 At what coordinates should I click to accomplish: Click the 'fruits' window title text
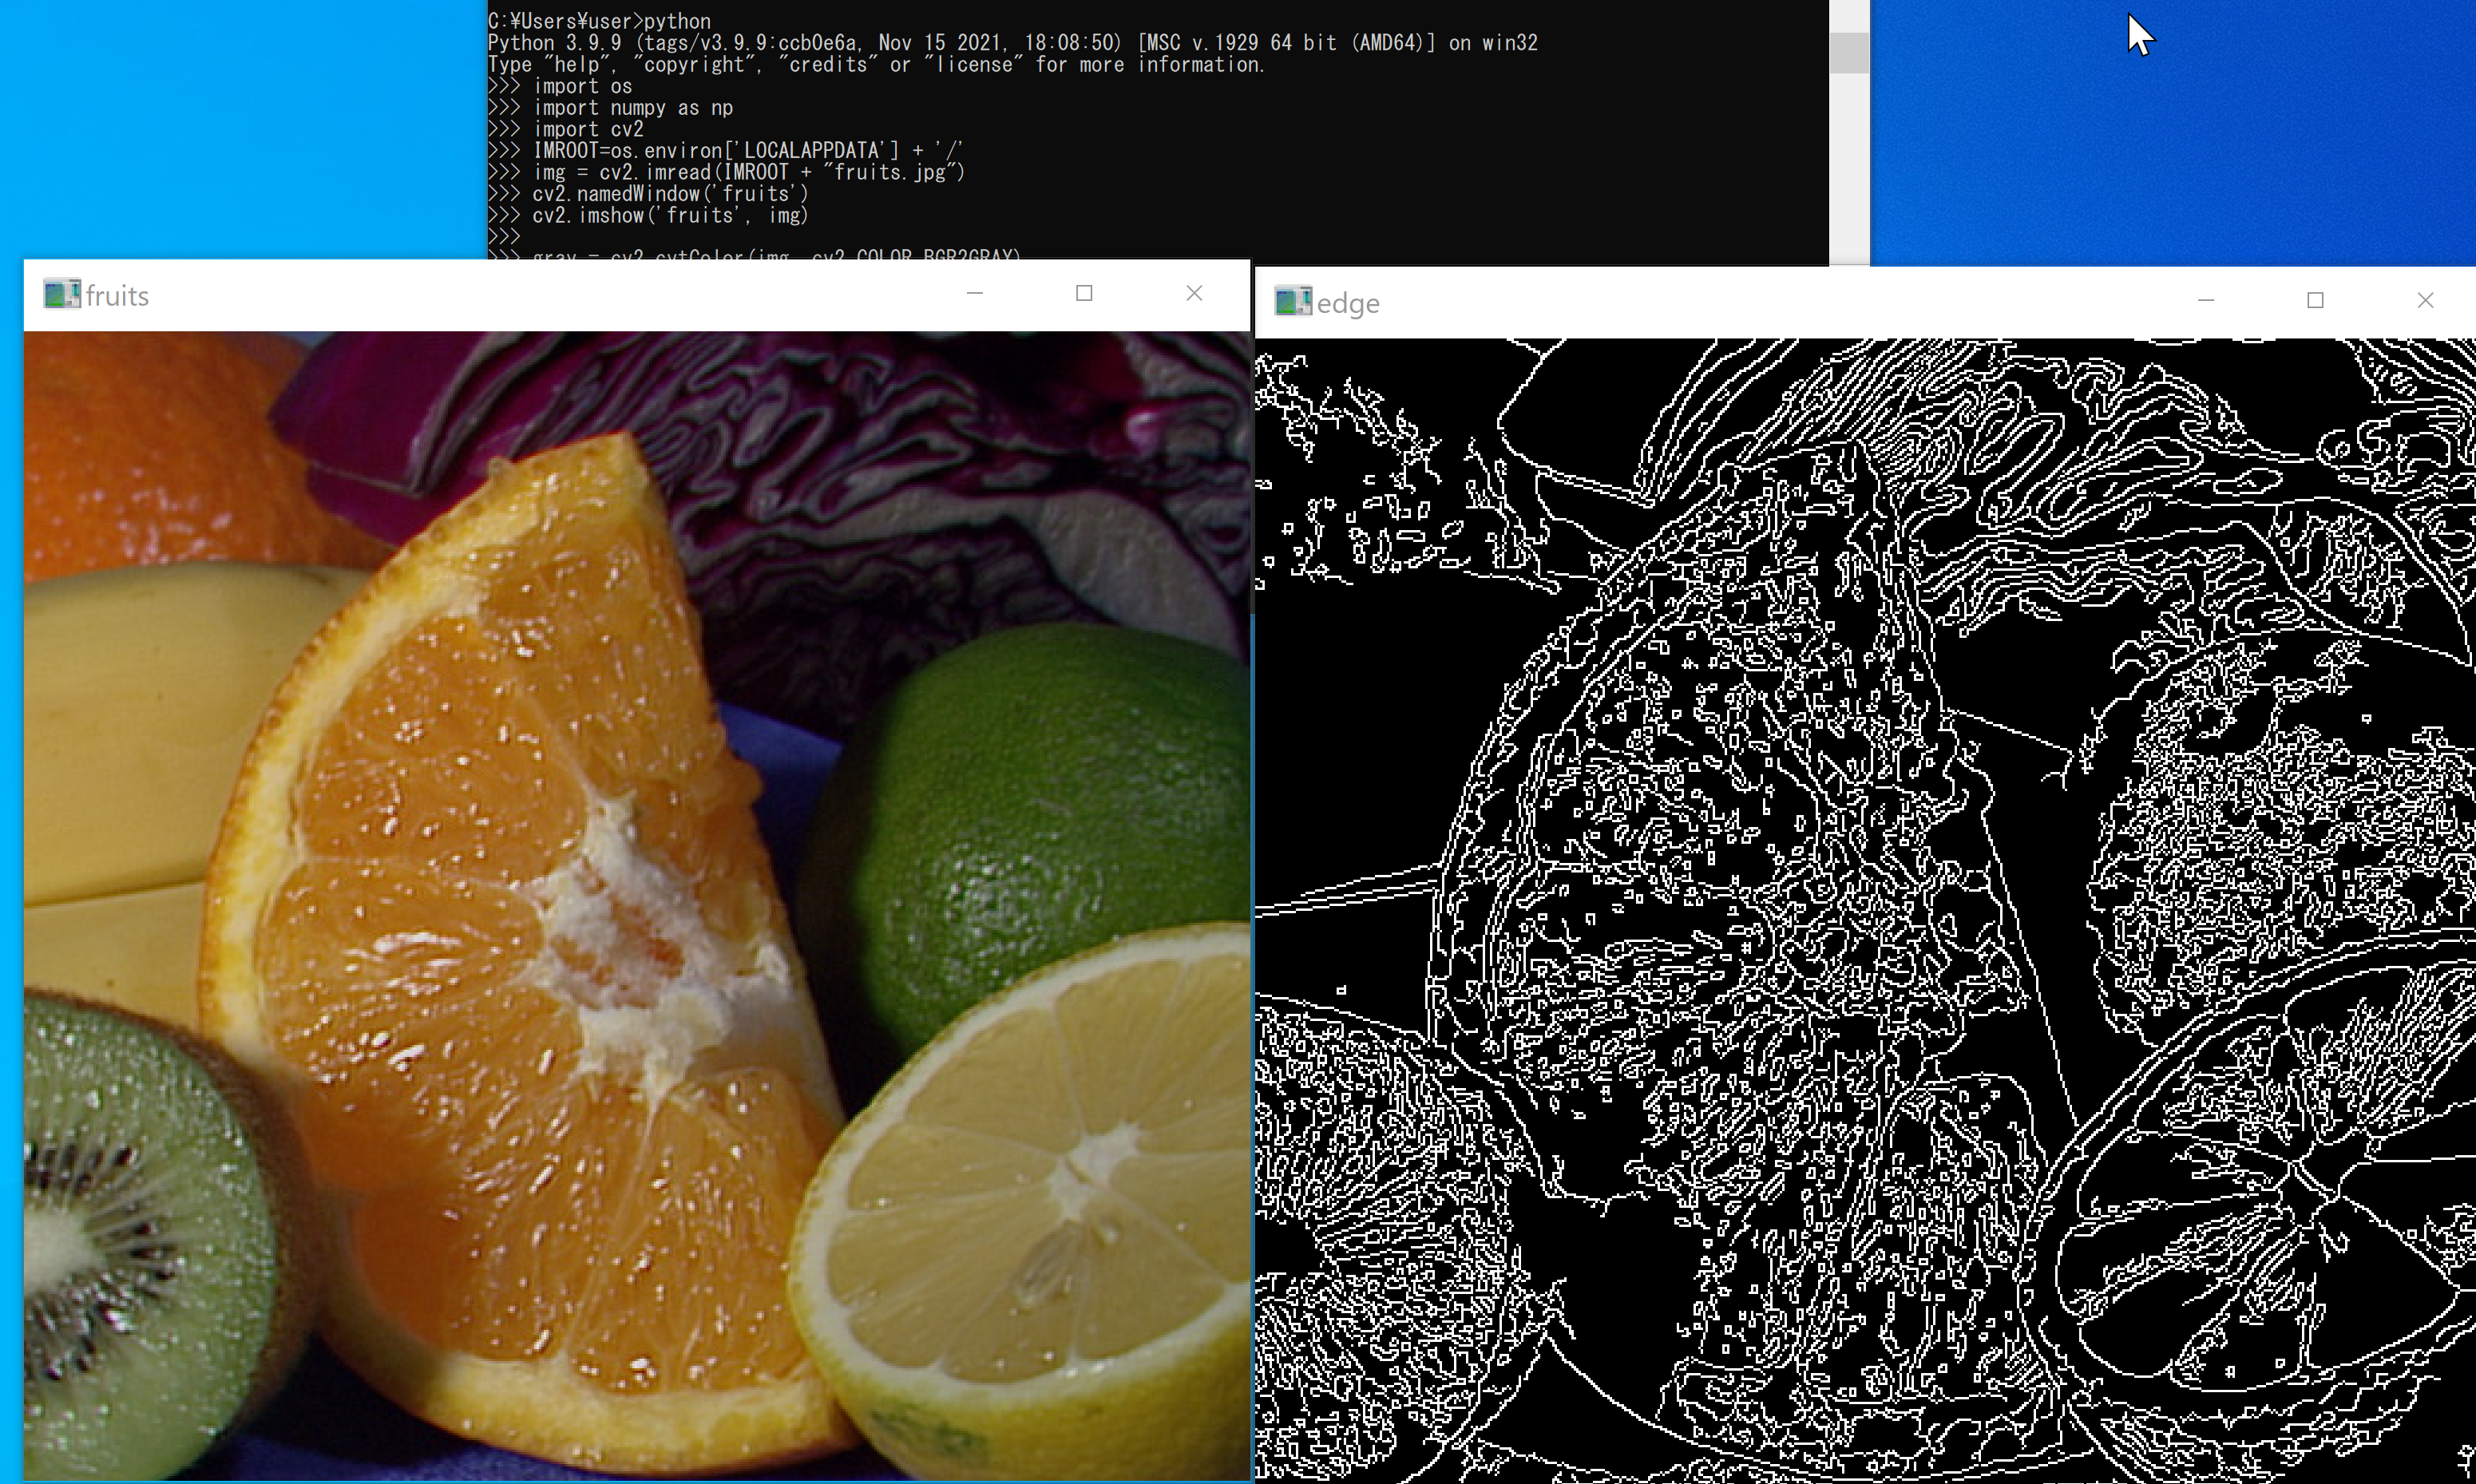pyautogui.click(x=117, y=295)
